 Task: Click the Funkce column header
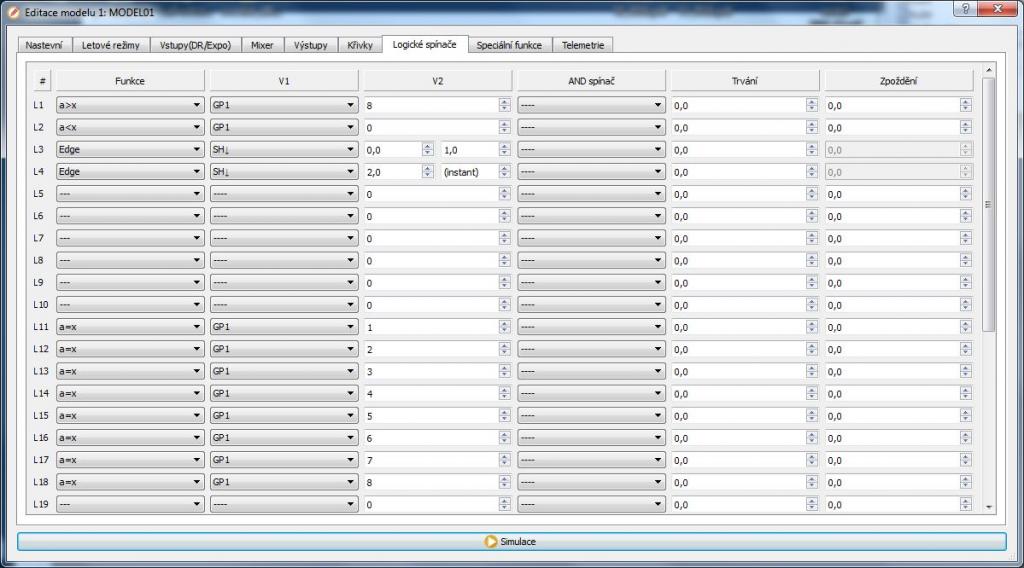[130, 81]
